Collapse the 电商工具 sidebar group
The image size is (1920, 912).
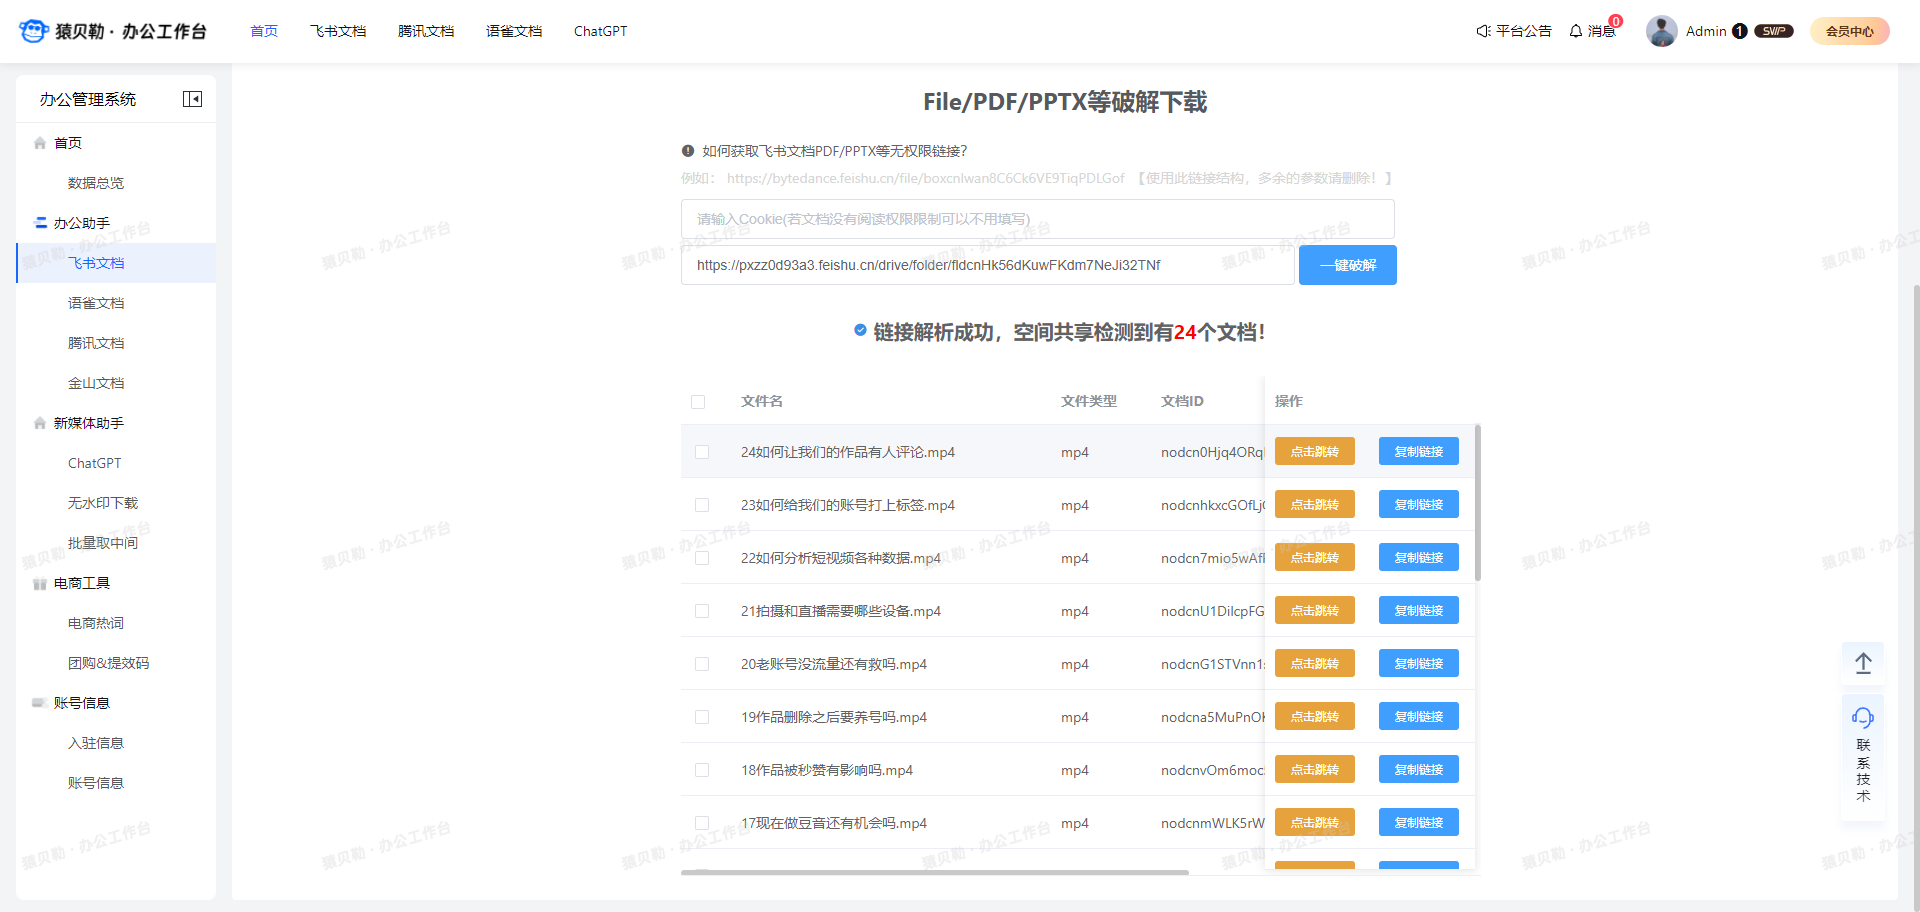click(x=82, y=583)
